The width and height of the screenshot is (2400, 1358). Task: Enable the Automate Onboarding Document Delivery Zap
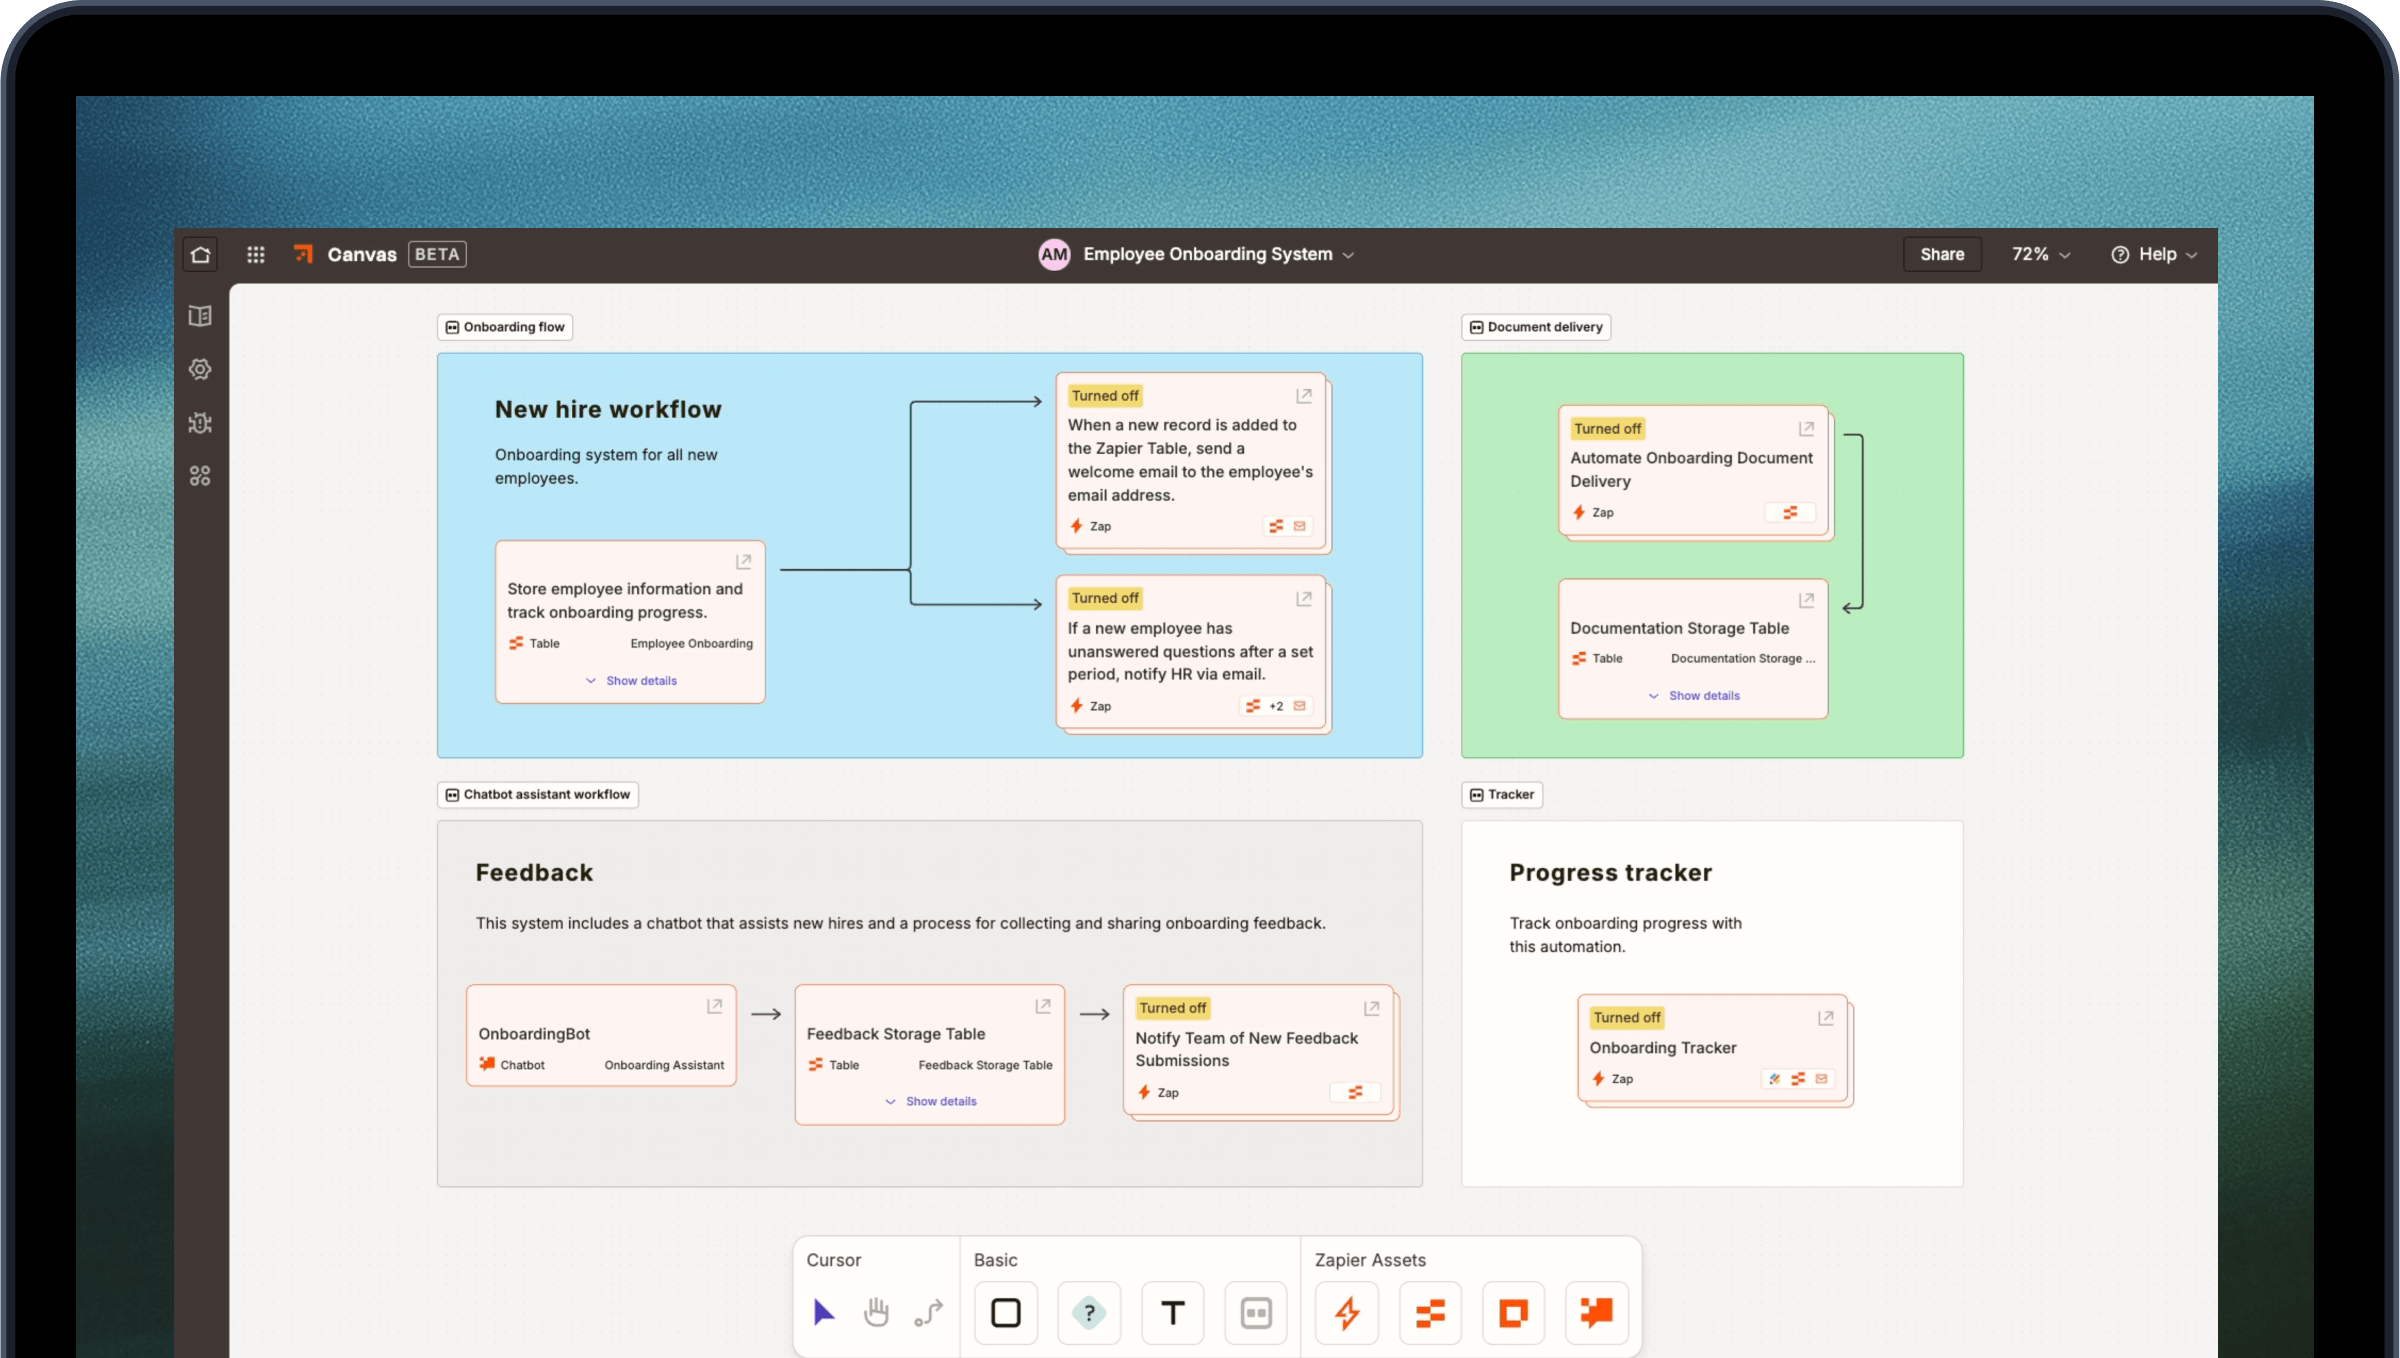click(x=1607, y=428)
